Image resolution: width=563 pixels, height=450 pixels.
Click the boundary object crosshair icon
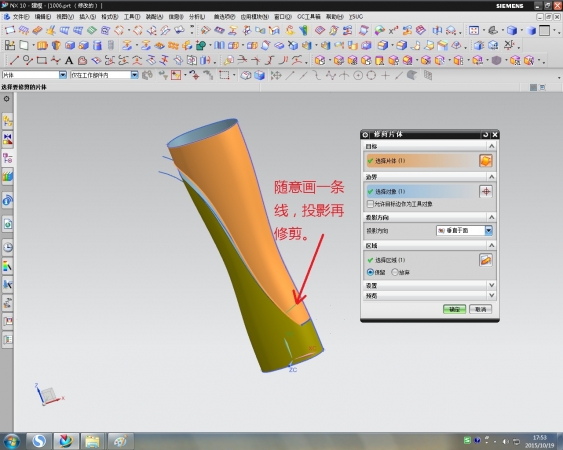(x=485, y=191)
